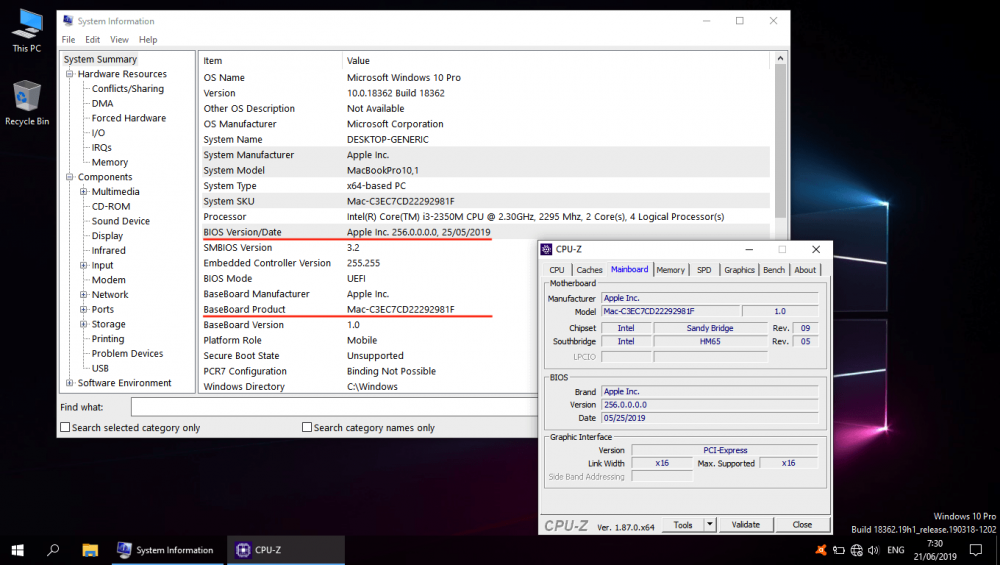Image resolution: width=1000 pixels, height=565 pixels.
Task: Select the BaseBoard Product row
Action: coord(369,309)
